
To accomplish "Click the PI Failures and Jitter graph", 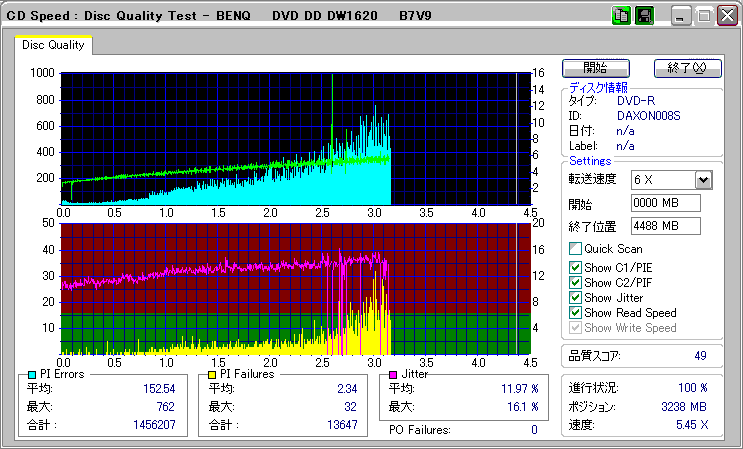I will click(296, 289).
